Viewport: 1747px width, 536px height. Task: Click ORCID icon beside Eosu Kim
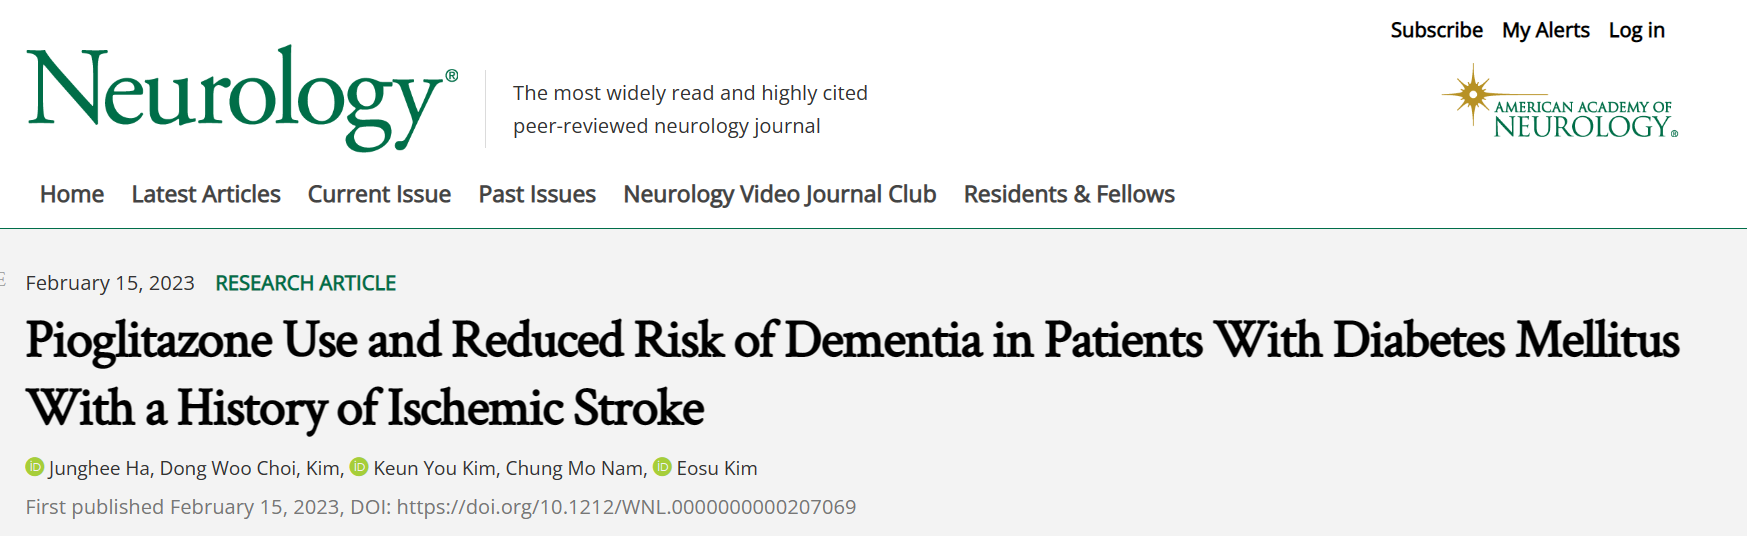(662, 467)
